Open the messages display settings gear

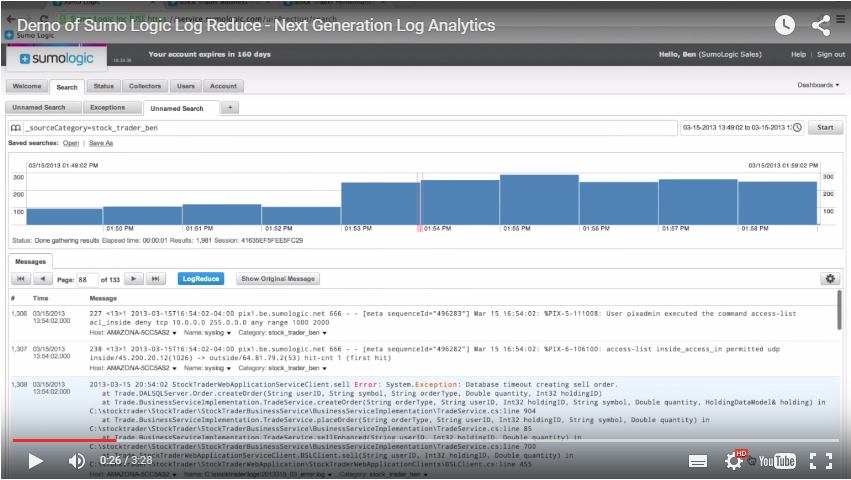click(x=830, y=279)
